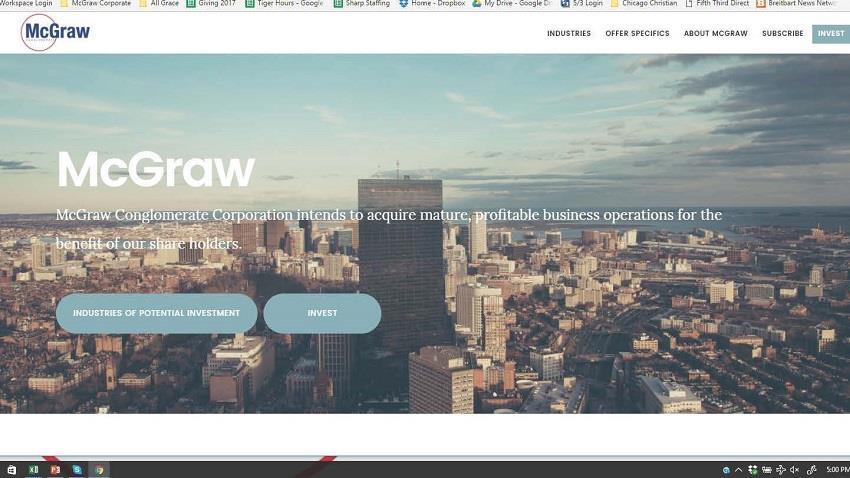Go to Offer Specifics in the navbar
The image size is (850, 478).
click(x=637, y=34)
